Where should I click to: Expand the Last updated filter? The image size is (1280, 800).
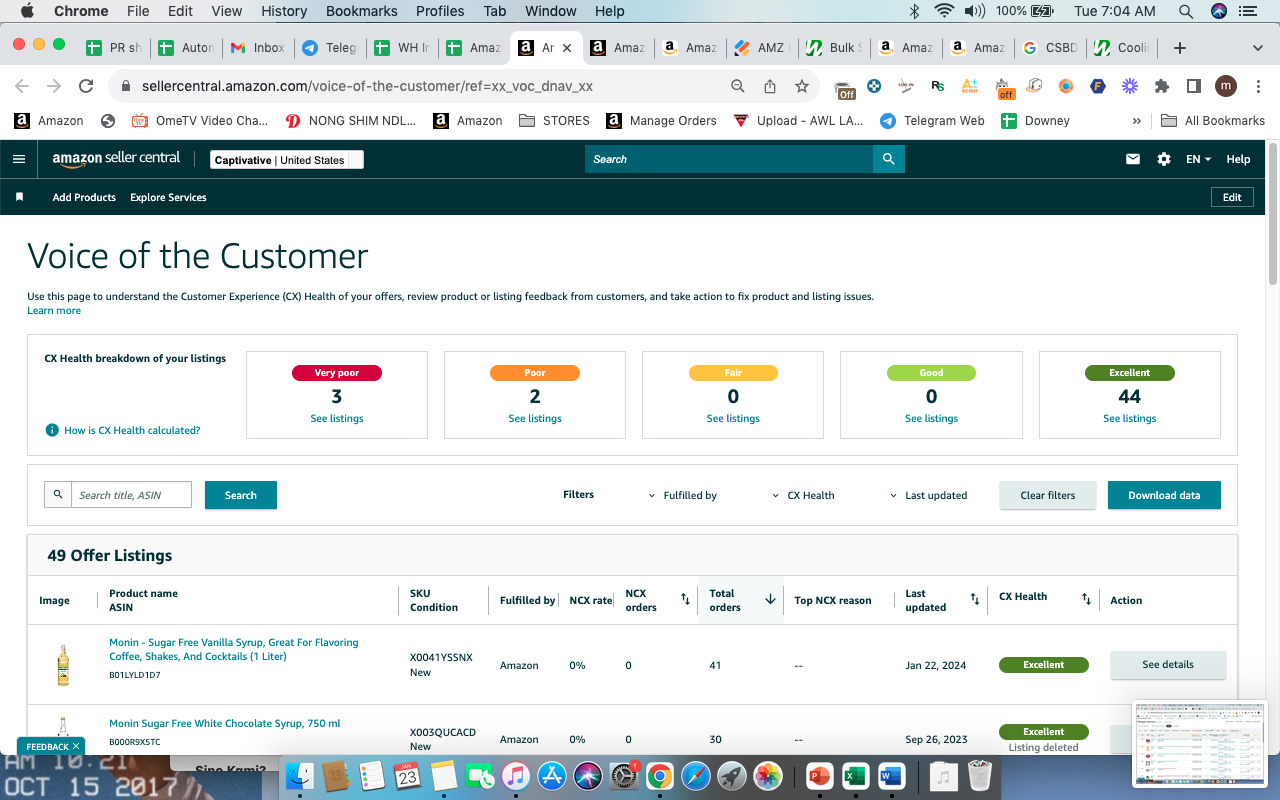pos(929,495)
